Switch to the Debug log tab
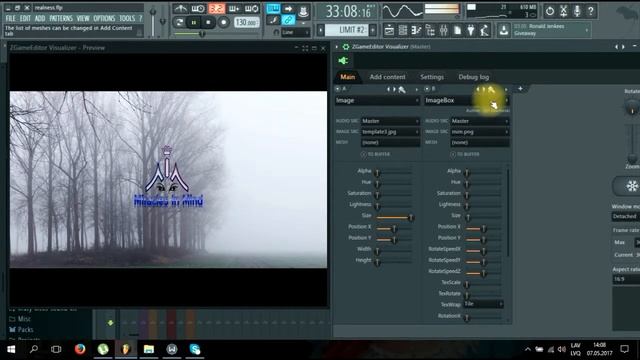 tap(473, 77)
